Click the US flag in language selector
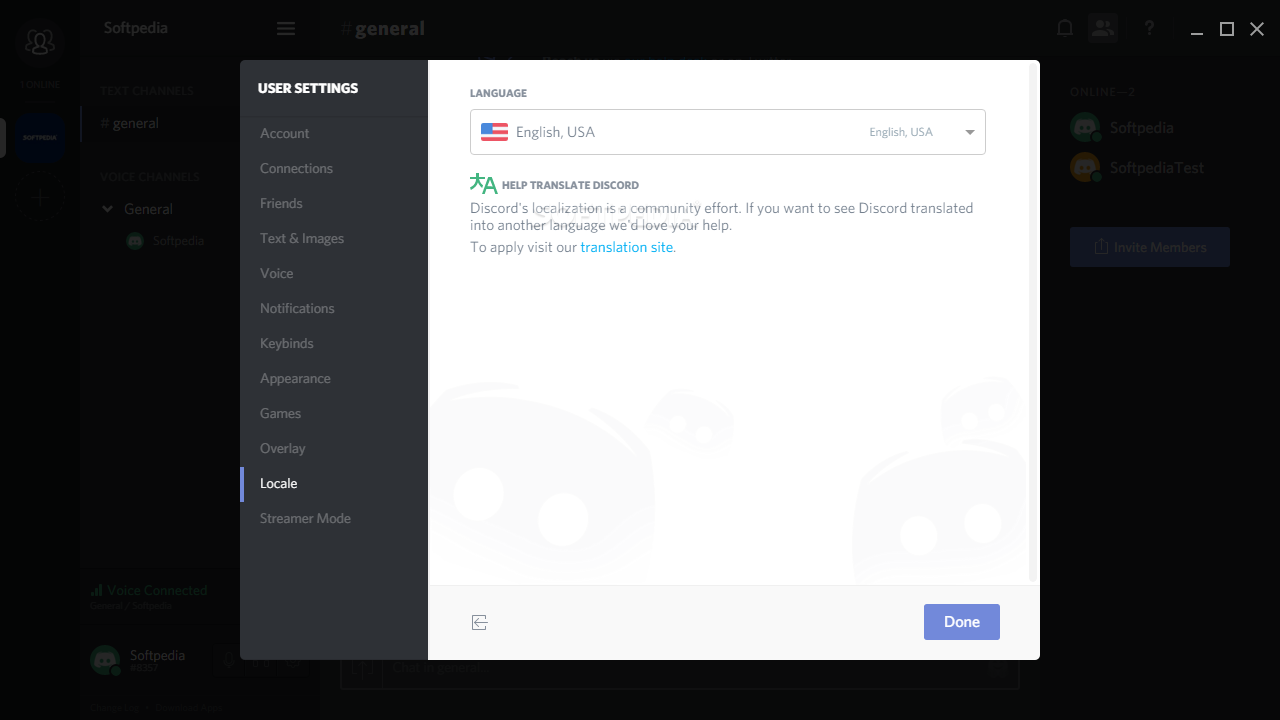This screenshot has width=1280, height=720. pos(494,132)
